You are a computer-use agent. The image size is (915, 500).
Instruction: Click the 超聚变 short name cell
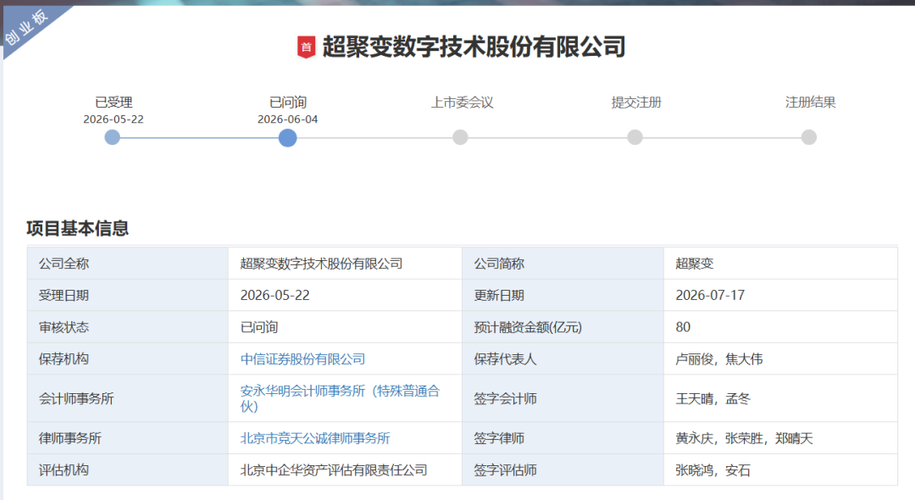pyautogui.click(x=781, y=263)
